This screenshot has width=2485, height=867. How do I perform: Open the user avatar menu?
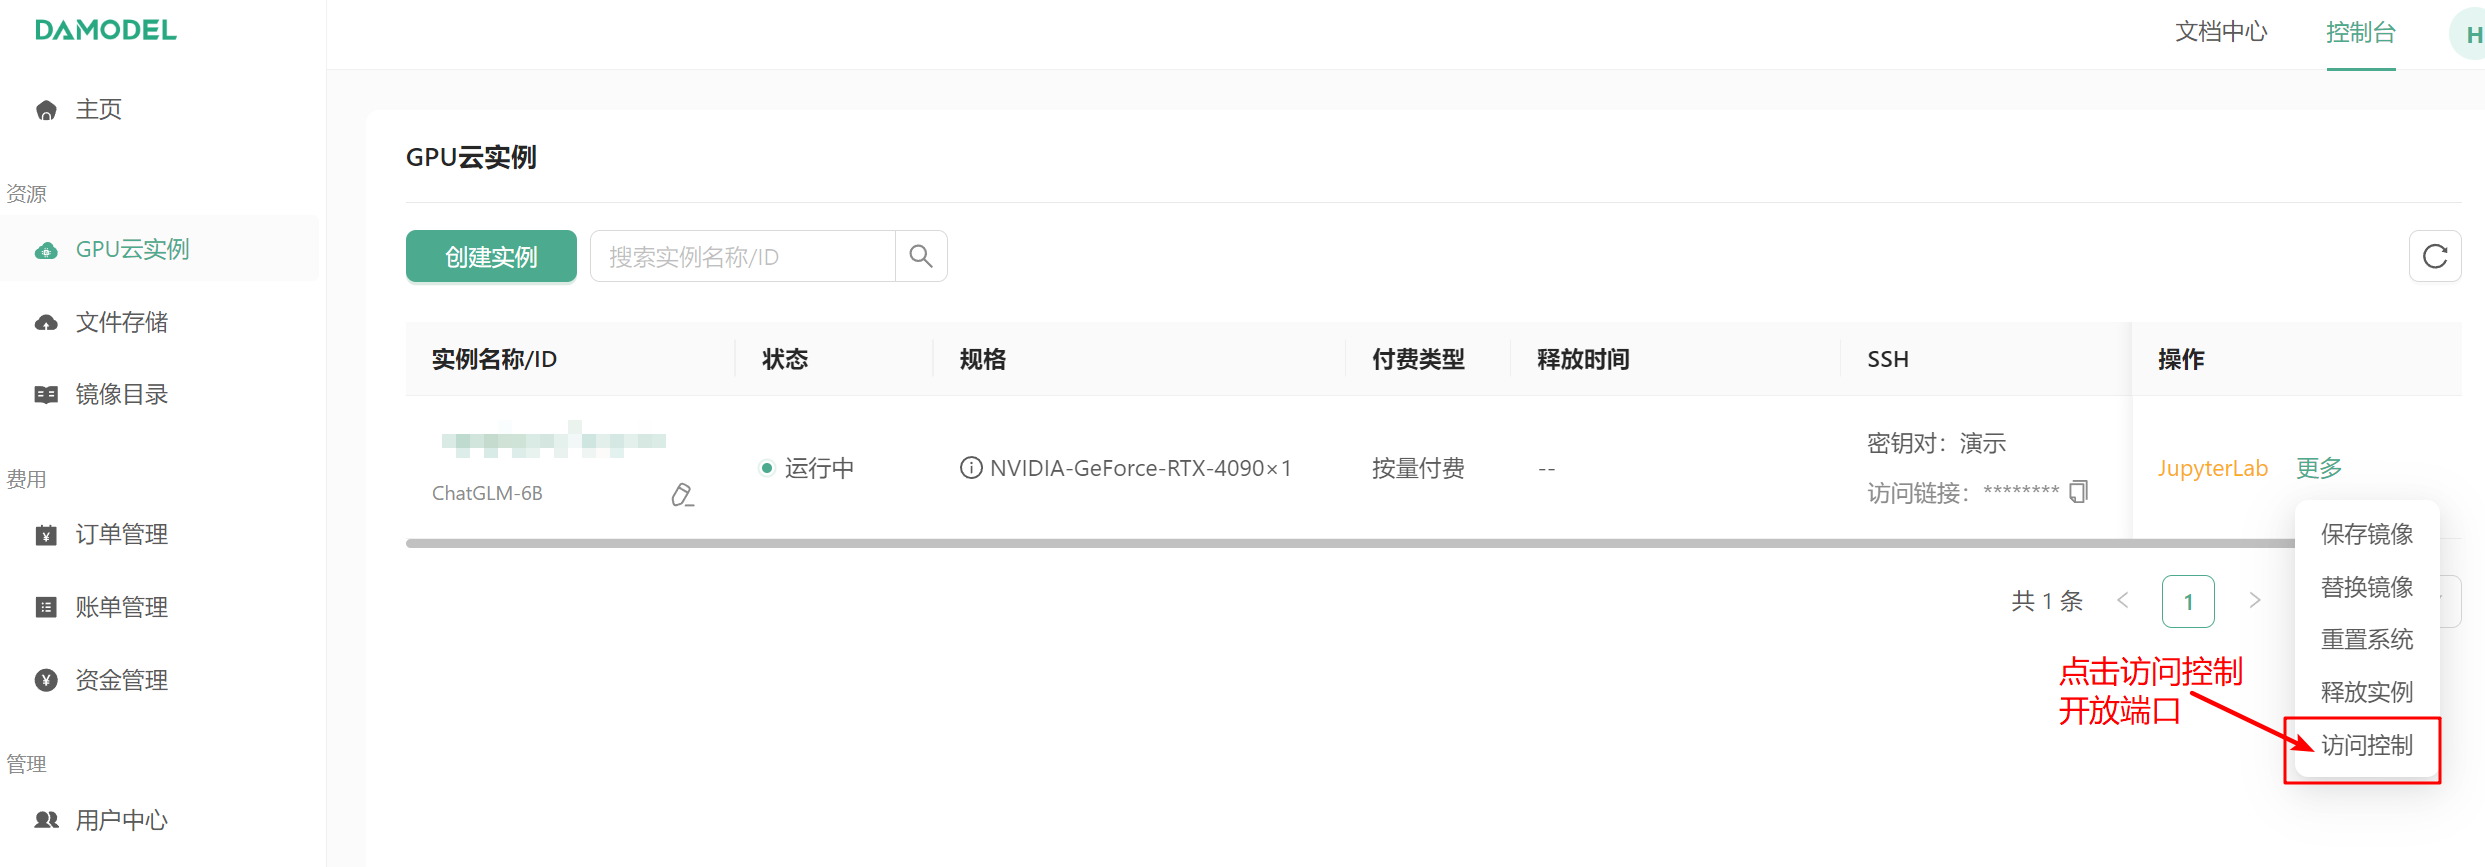click(x=2468, y=34)
